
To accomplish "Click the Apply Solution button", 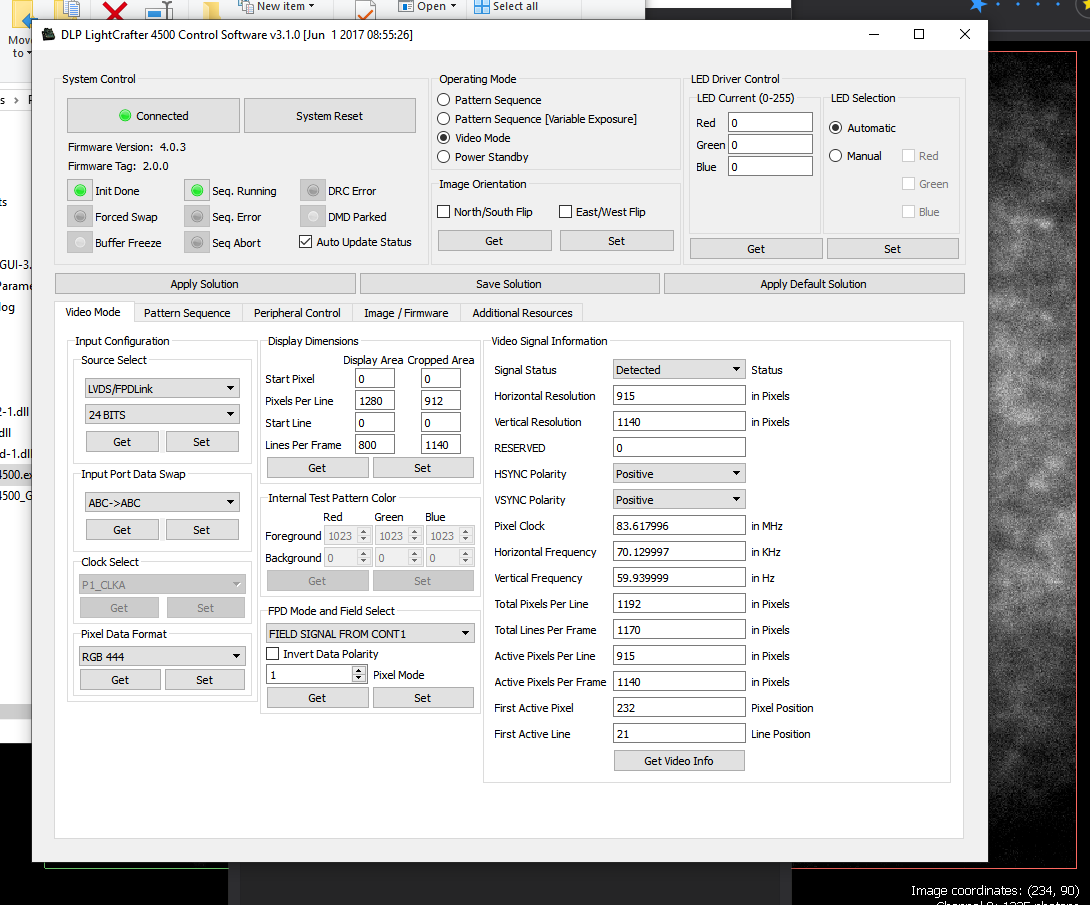I will 205,284.
